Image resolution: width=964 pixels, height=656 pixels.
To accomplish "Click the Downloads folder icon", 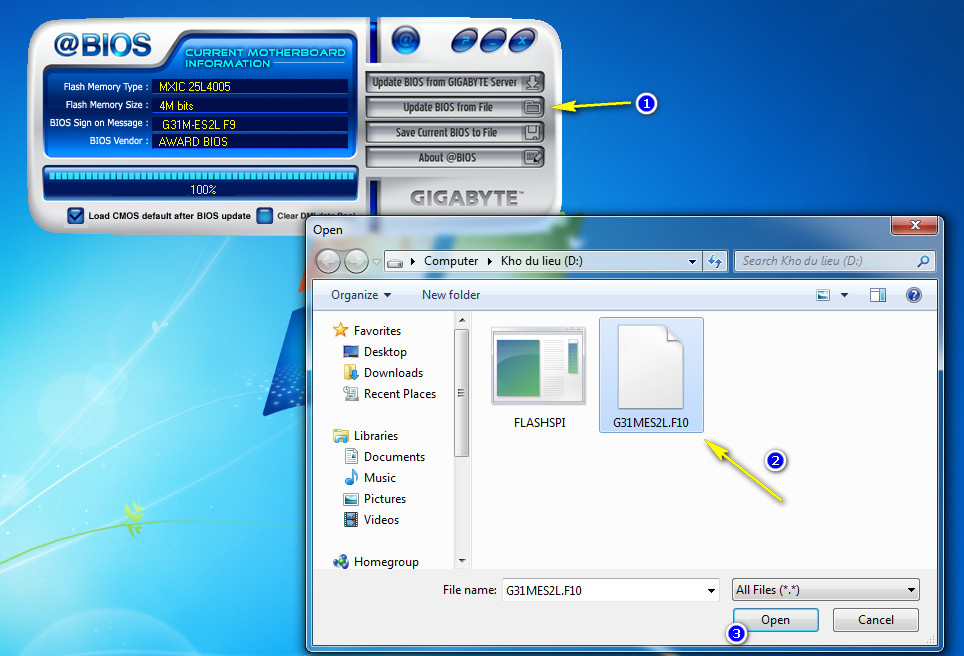I will click(x=350, y=373).
